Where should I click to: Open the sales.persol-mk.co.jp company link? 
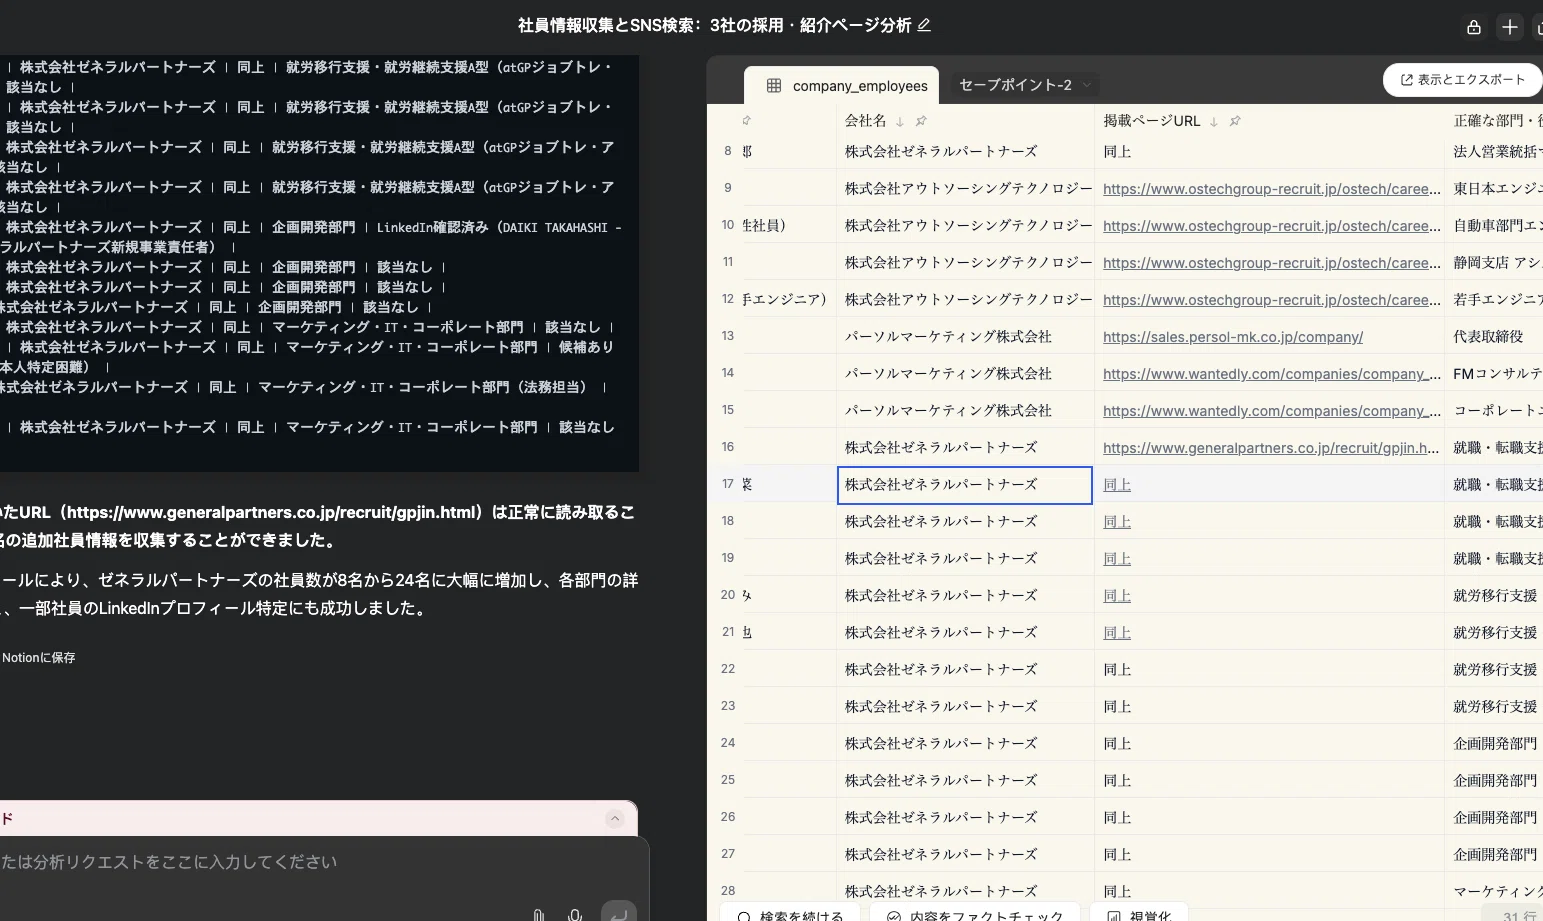[x=1233, y=337]
